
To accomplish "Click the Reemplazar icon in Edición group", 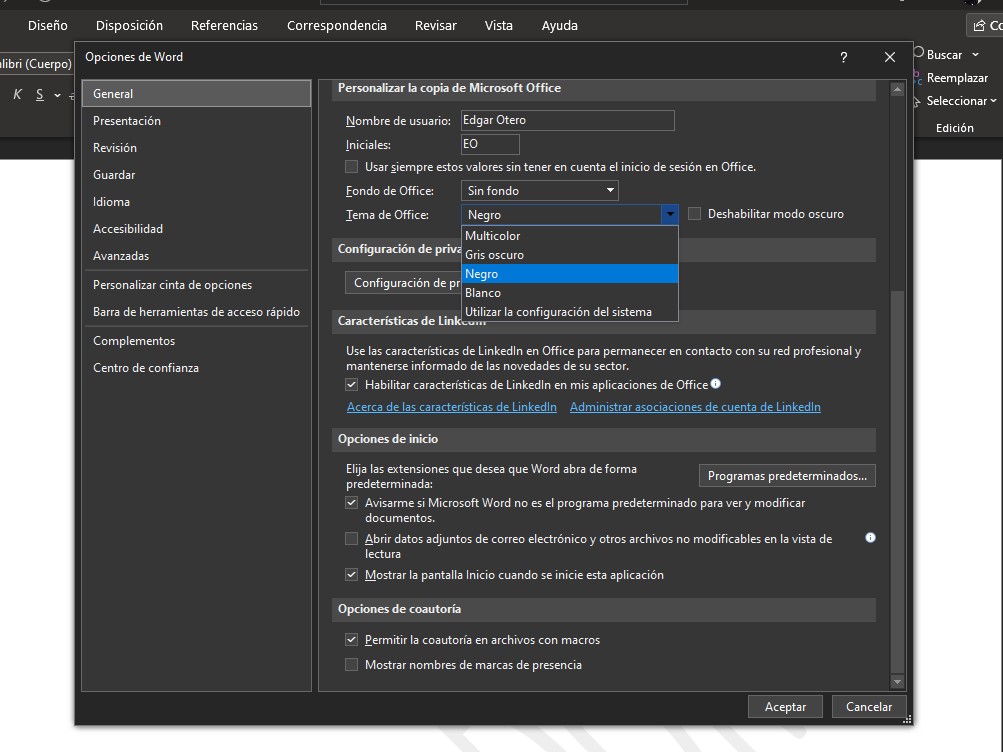I will 918,78.
